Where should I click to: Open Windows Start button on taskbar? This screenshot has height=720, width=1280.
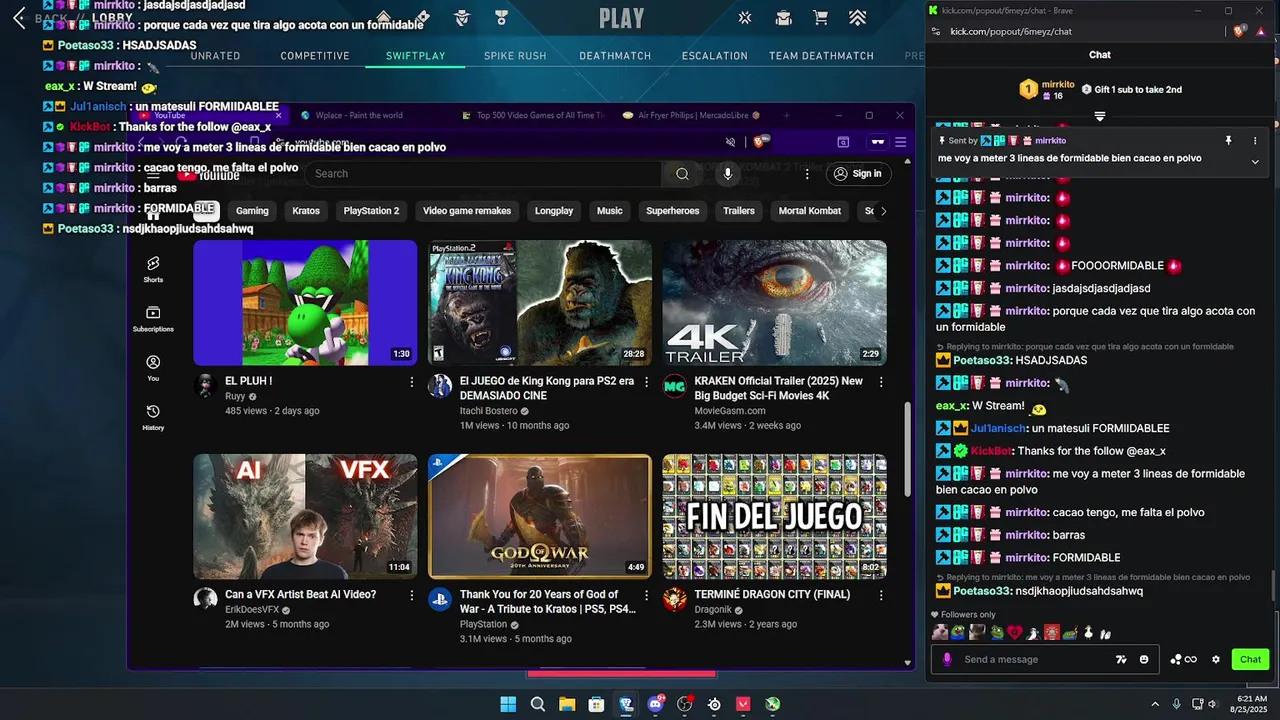coord(508,704)
